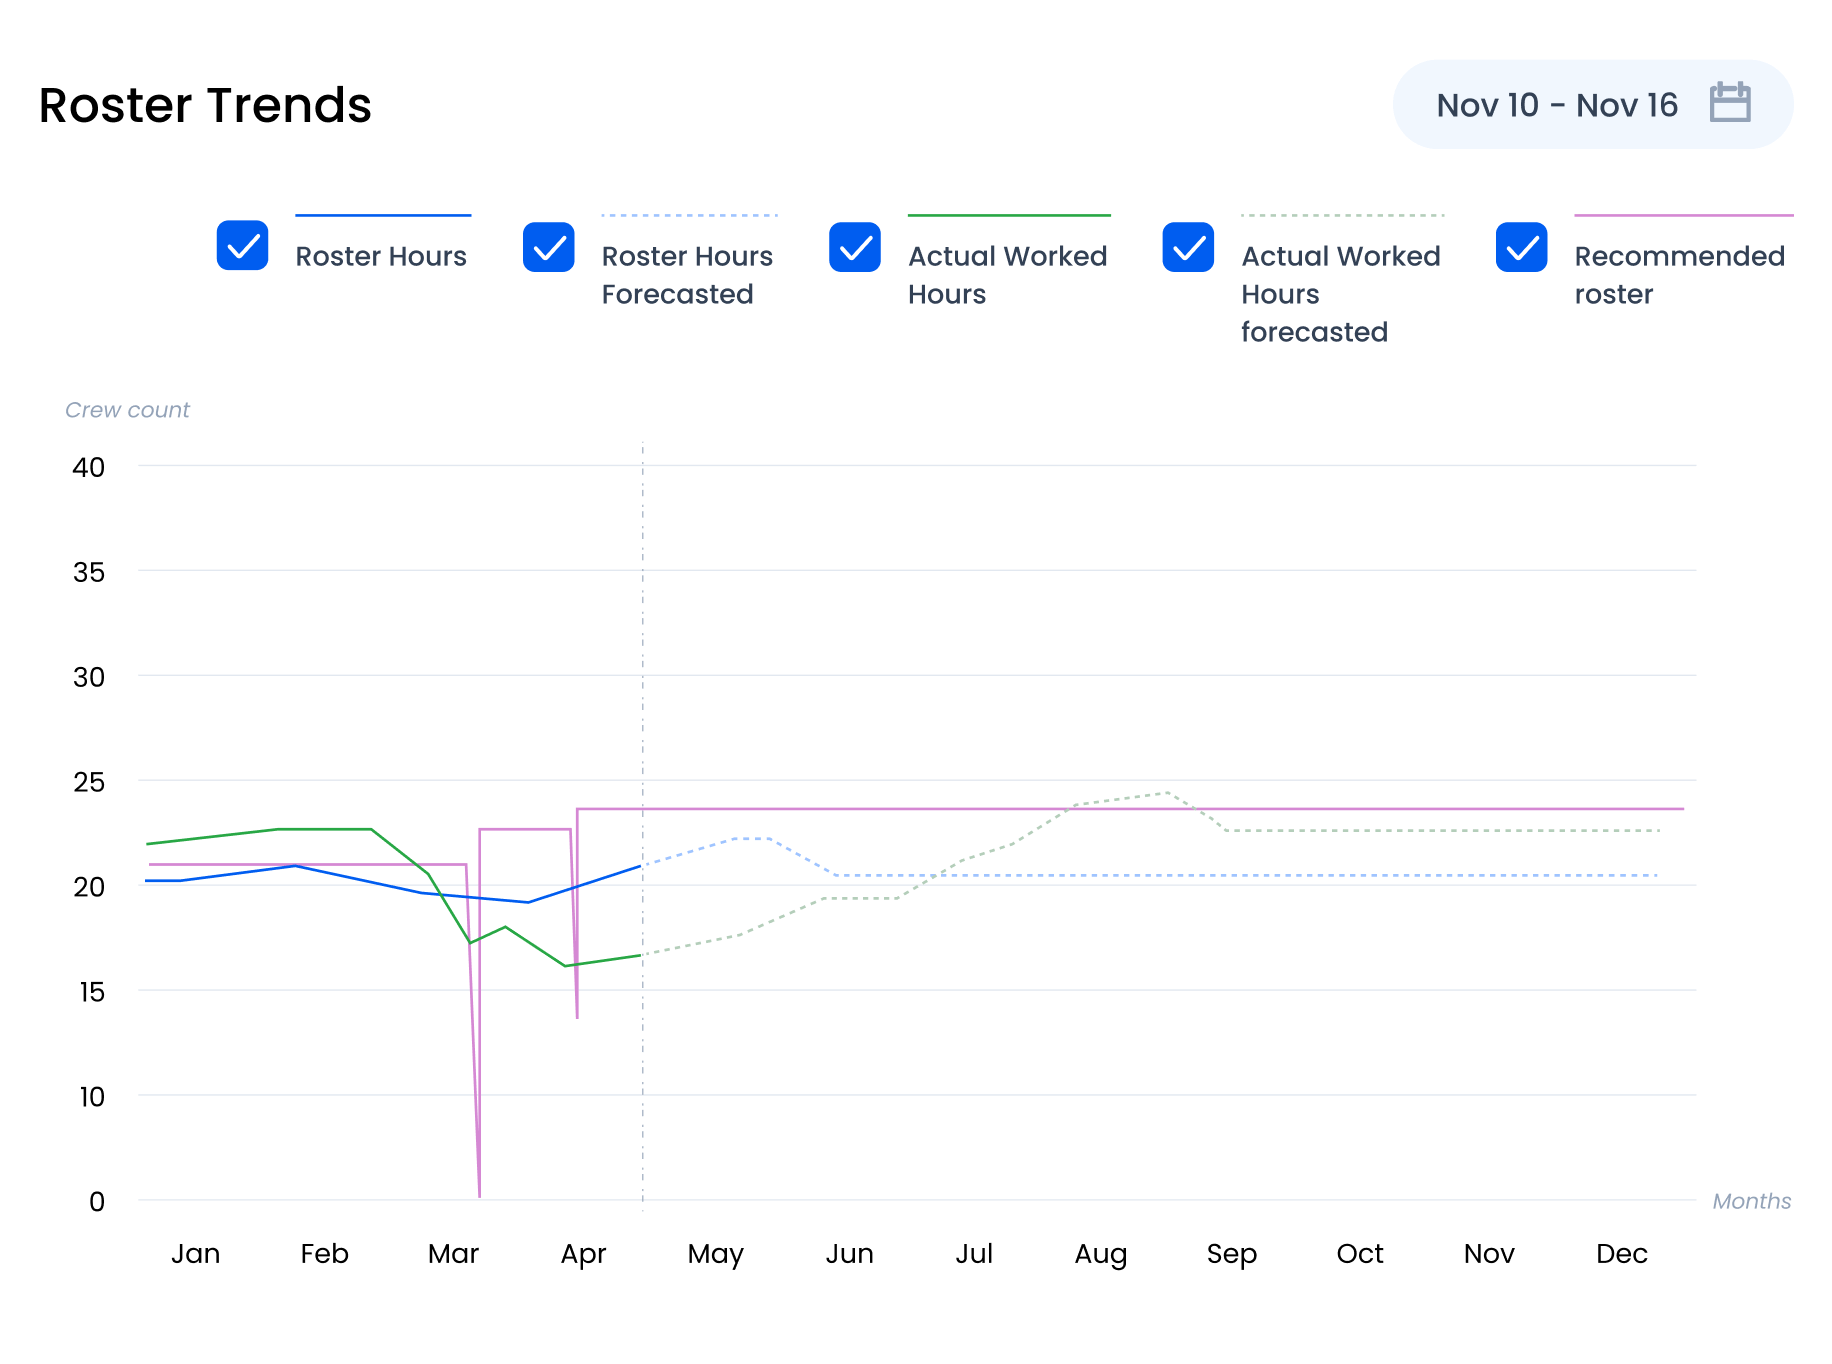Click the 25 value on the y-axis
This screenshot has height=1364, width=1832.
[89, 782]
